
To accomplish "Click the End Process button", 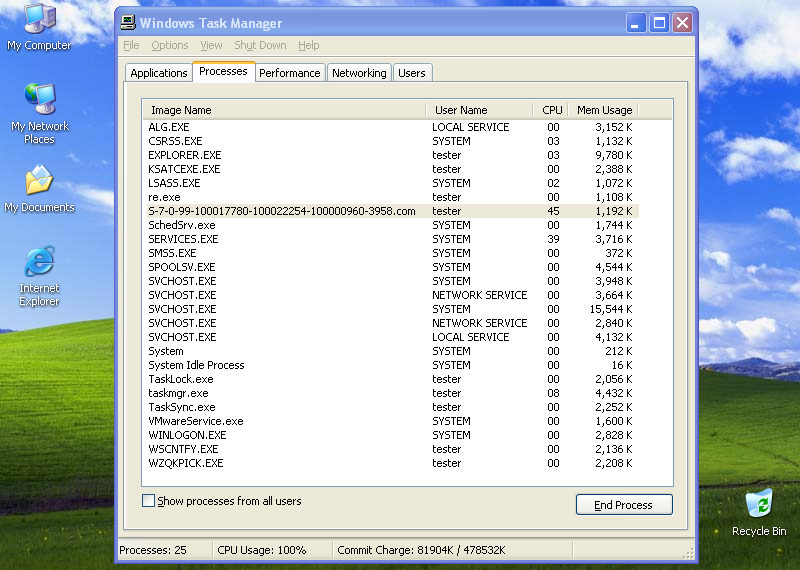I will pyautogui.click(x=624, y=505).
